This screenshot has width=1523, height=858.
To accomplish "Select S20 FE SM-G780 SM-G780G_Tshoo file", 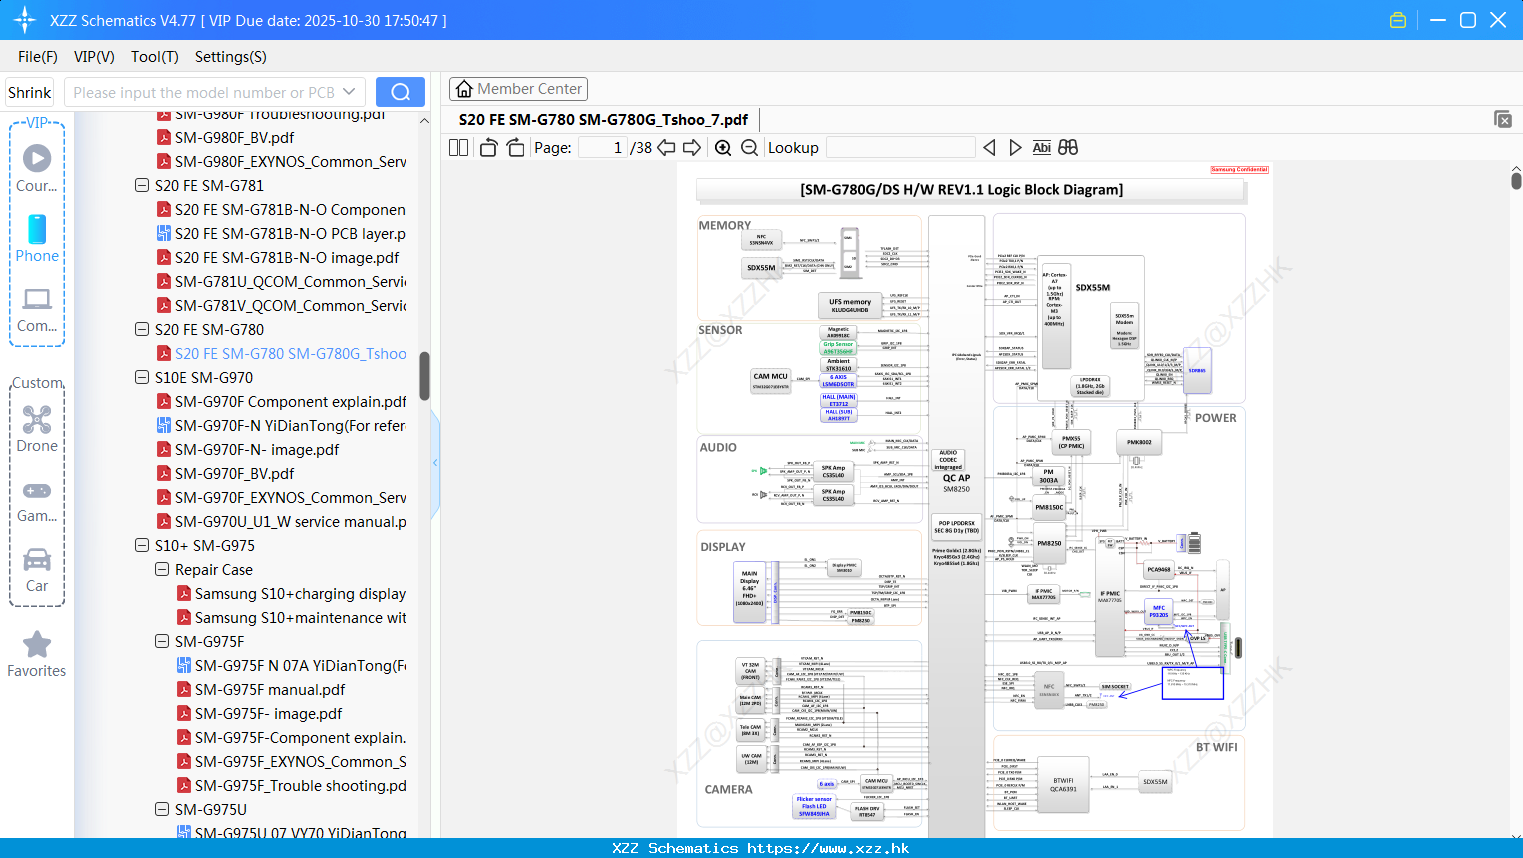I will pyautogui.click(x=281, y=354).
